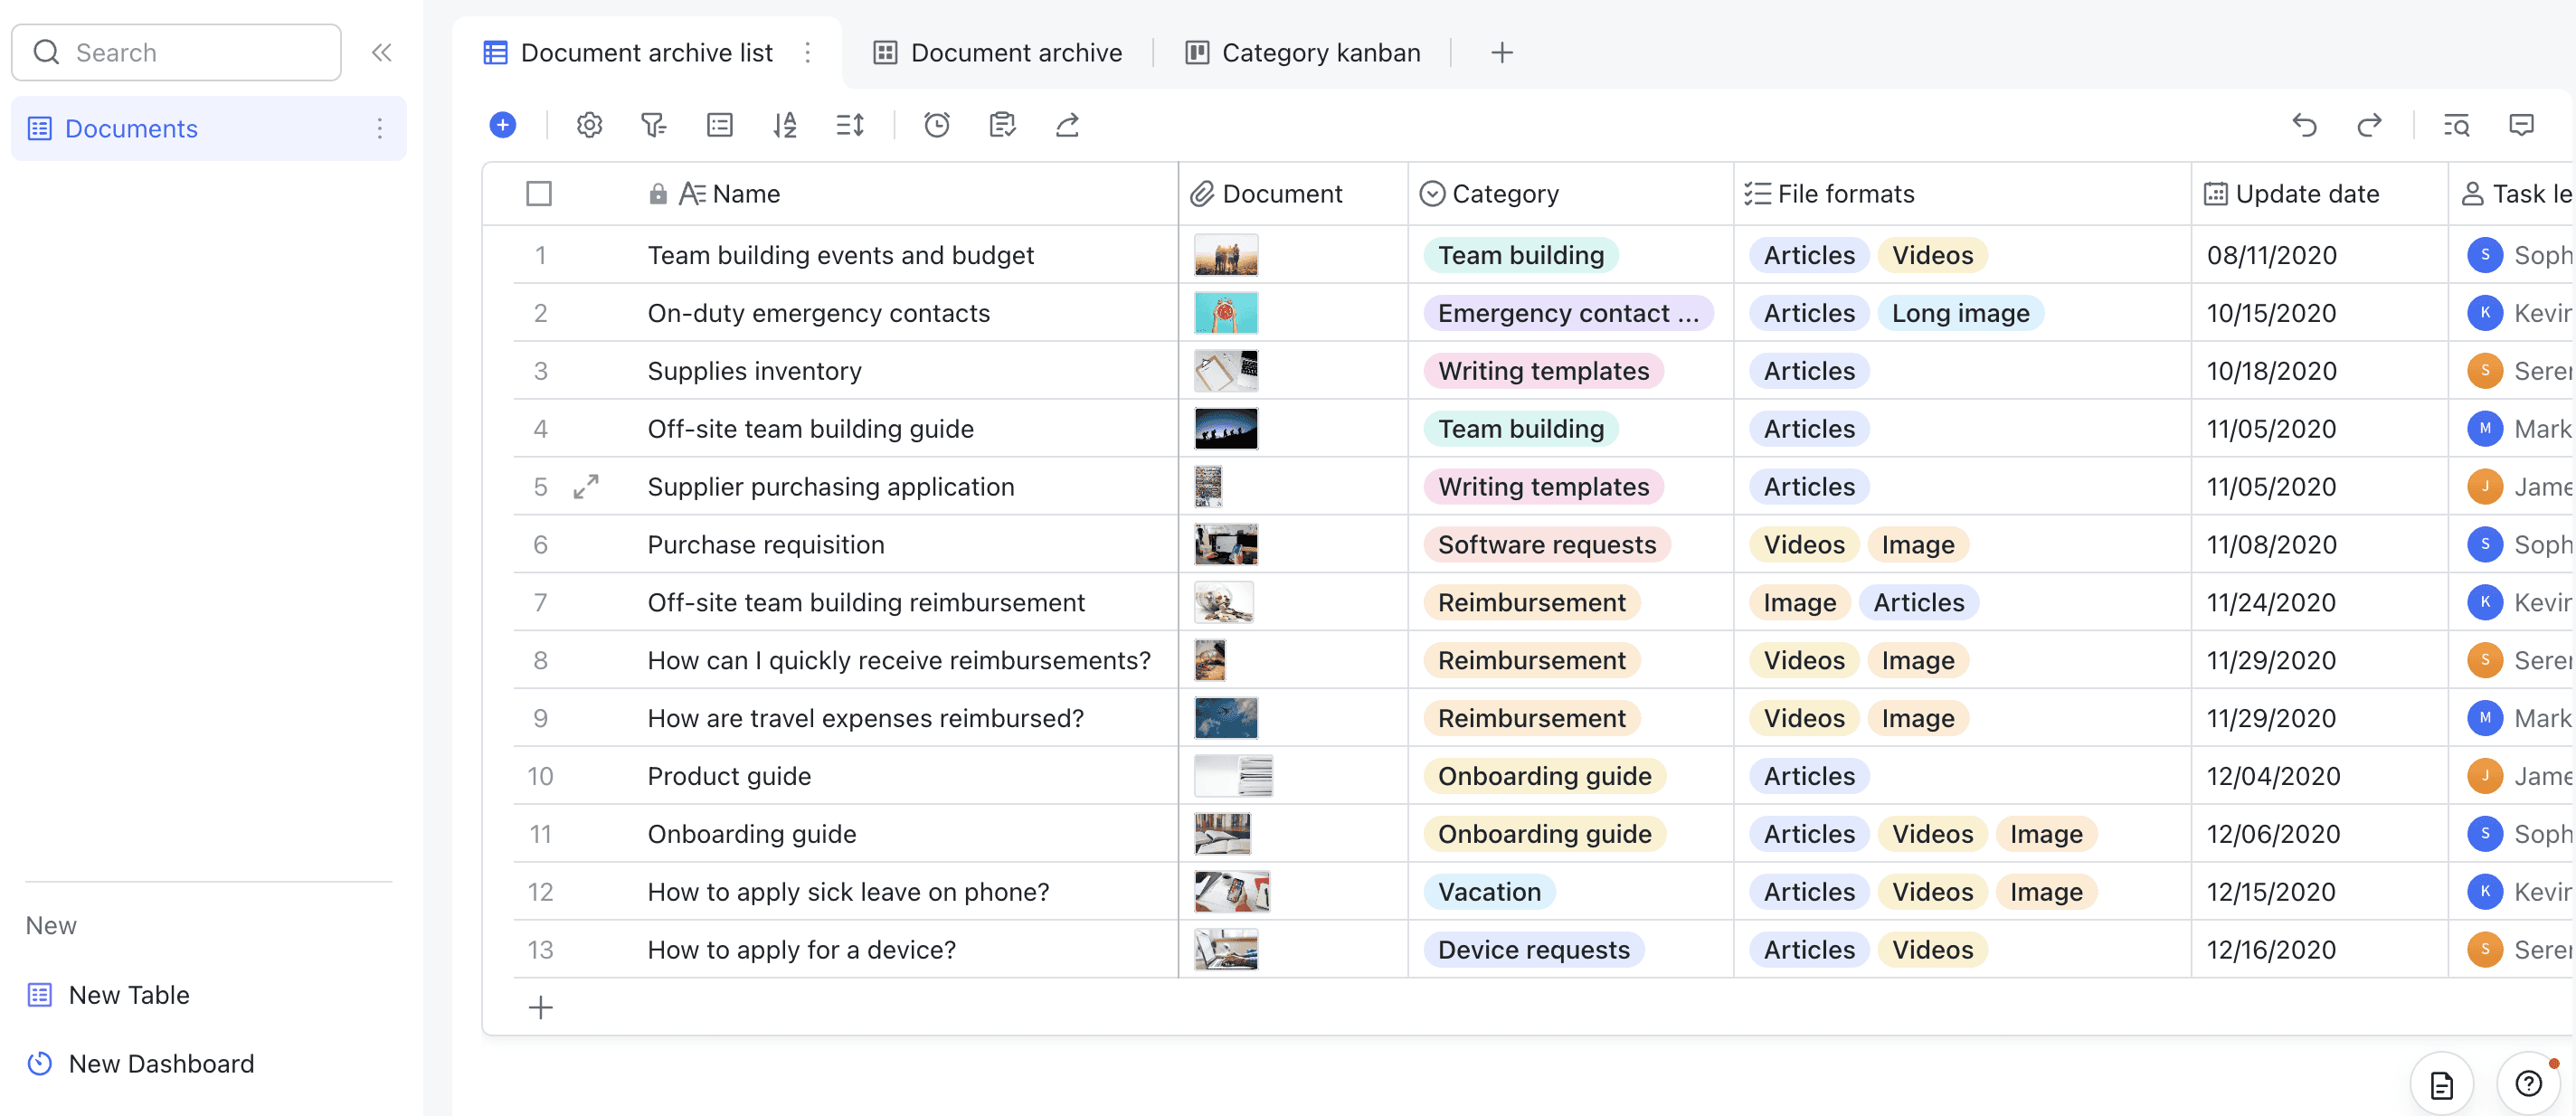
Task: Toggle the select-all rows checkbox
Action: [x=539, y=194]
